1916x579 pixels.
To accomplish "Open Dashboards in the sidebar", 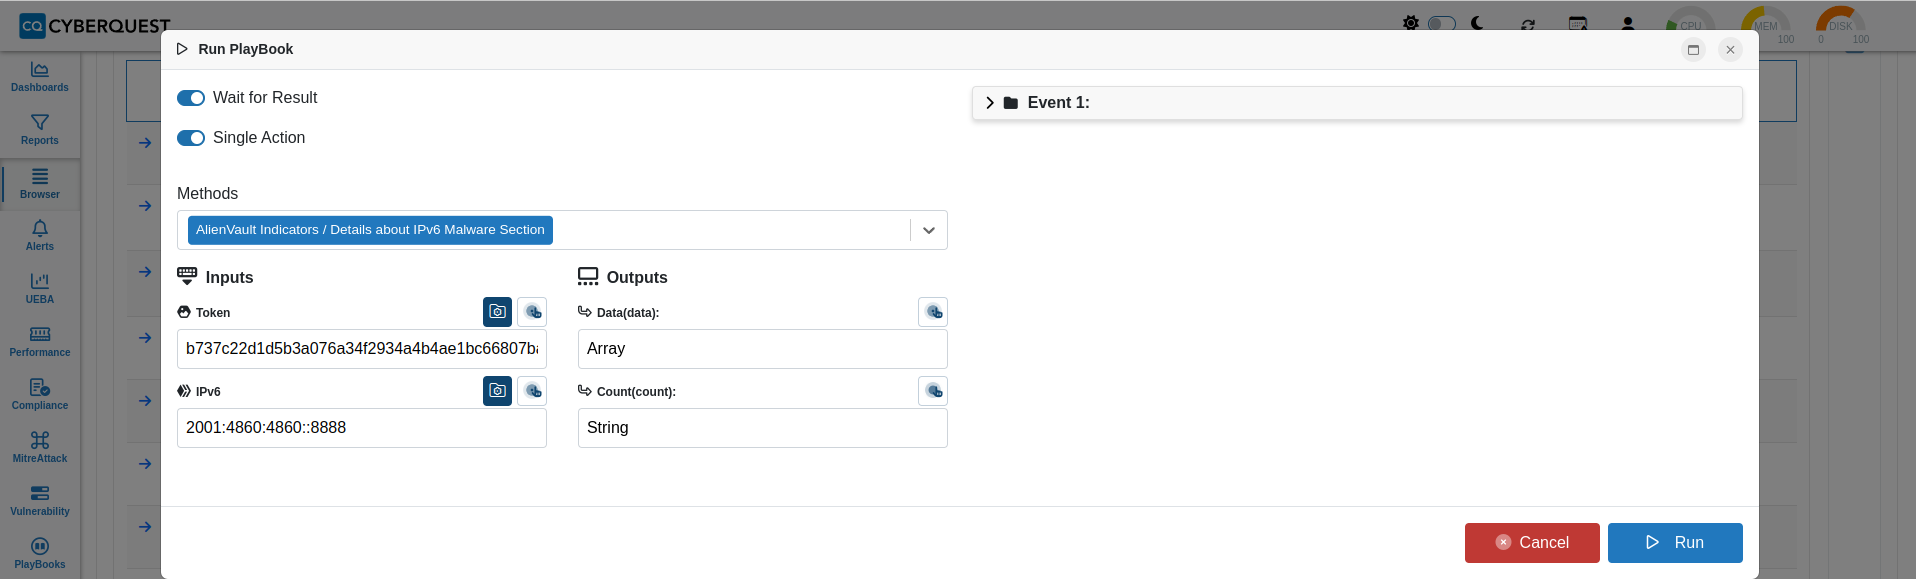I will [x=40, y=77].
